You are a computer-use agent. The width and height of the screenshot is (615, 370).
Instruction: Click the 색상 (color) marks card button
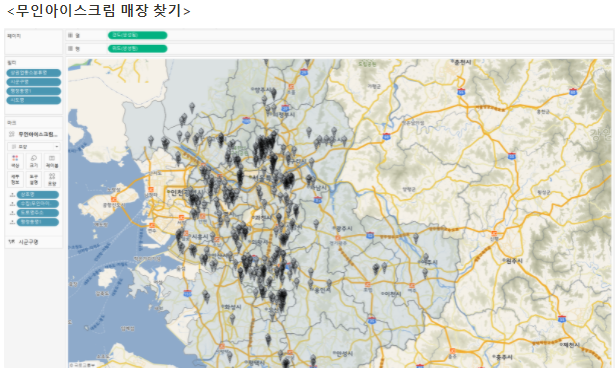(x=15, y=161)
